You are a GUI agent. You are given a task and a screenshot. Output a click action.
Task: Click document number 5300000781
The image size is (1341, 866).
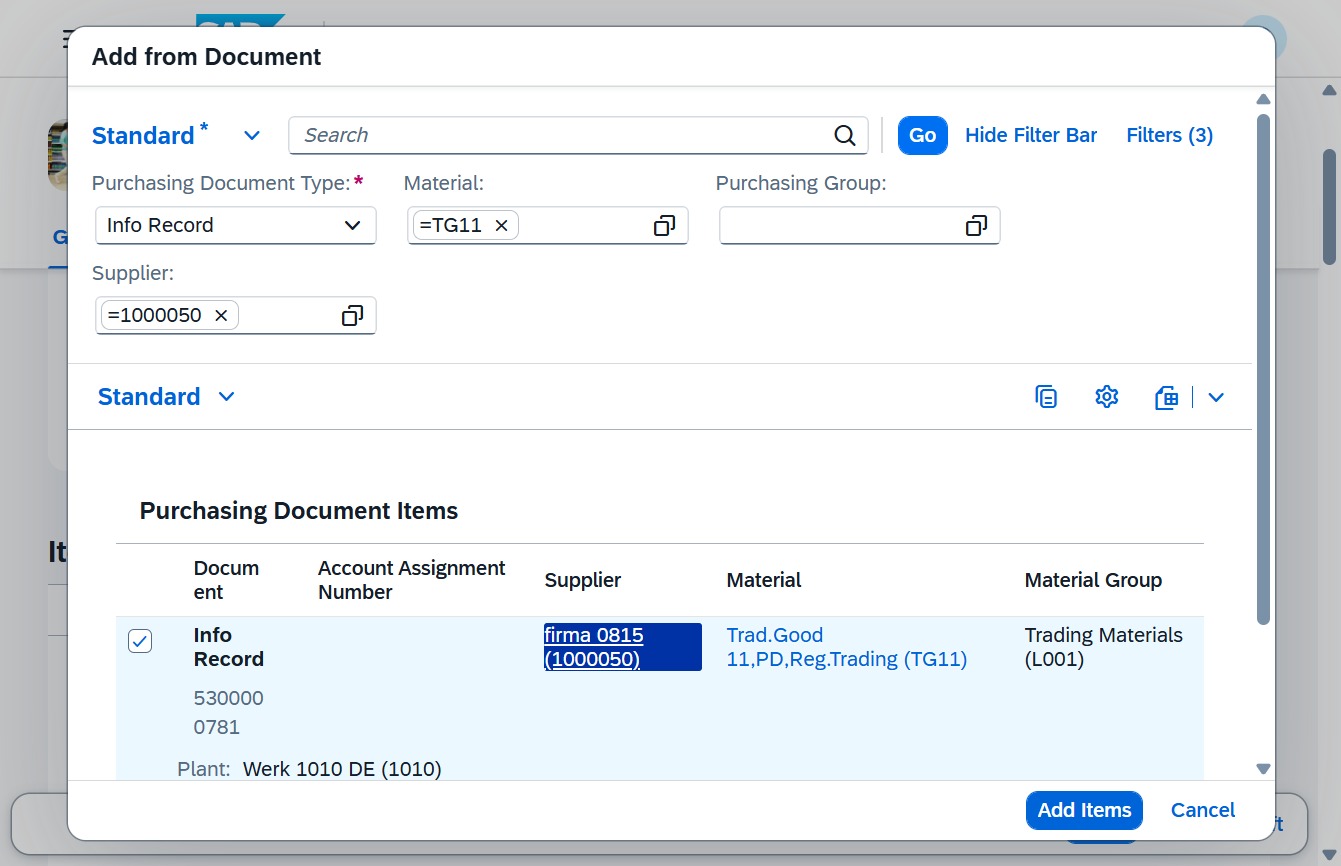(229, 712)
